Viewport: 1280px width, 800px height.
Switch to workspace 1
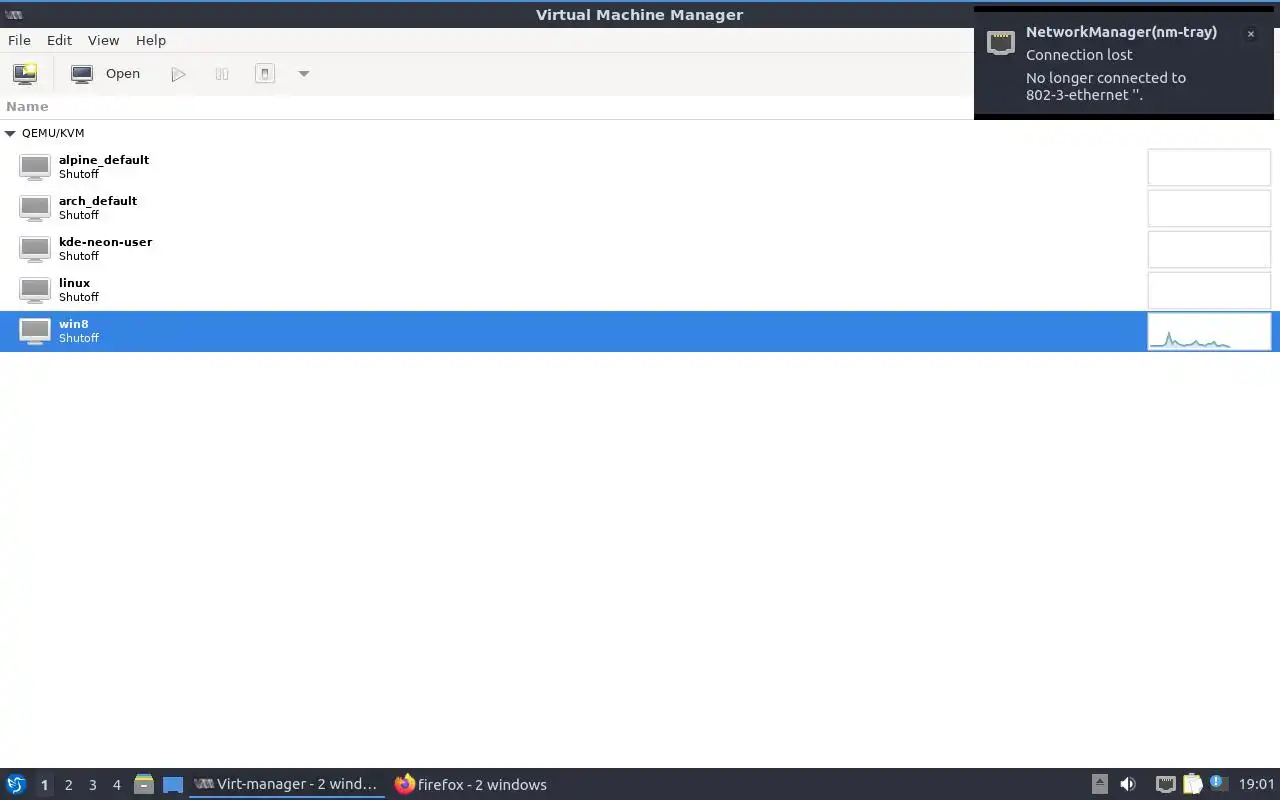[x=44, y=785]
